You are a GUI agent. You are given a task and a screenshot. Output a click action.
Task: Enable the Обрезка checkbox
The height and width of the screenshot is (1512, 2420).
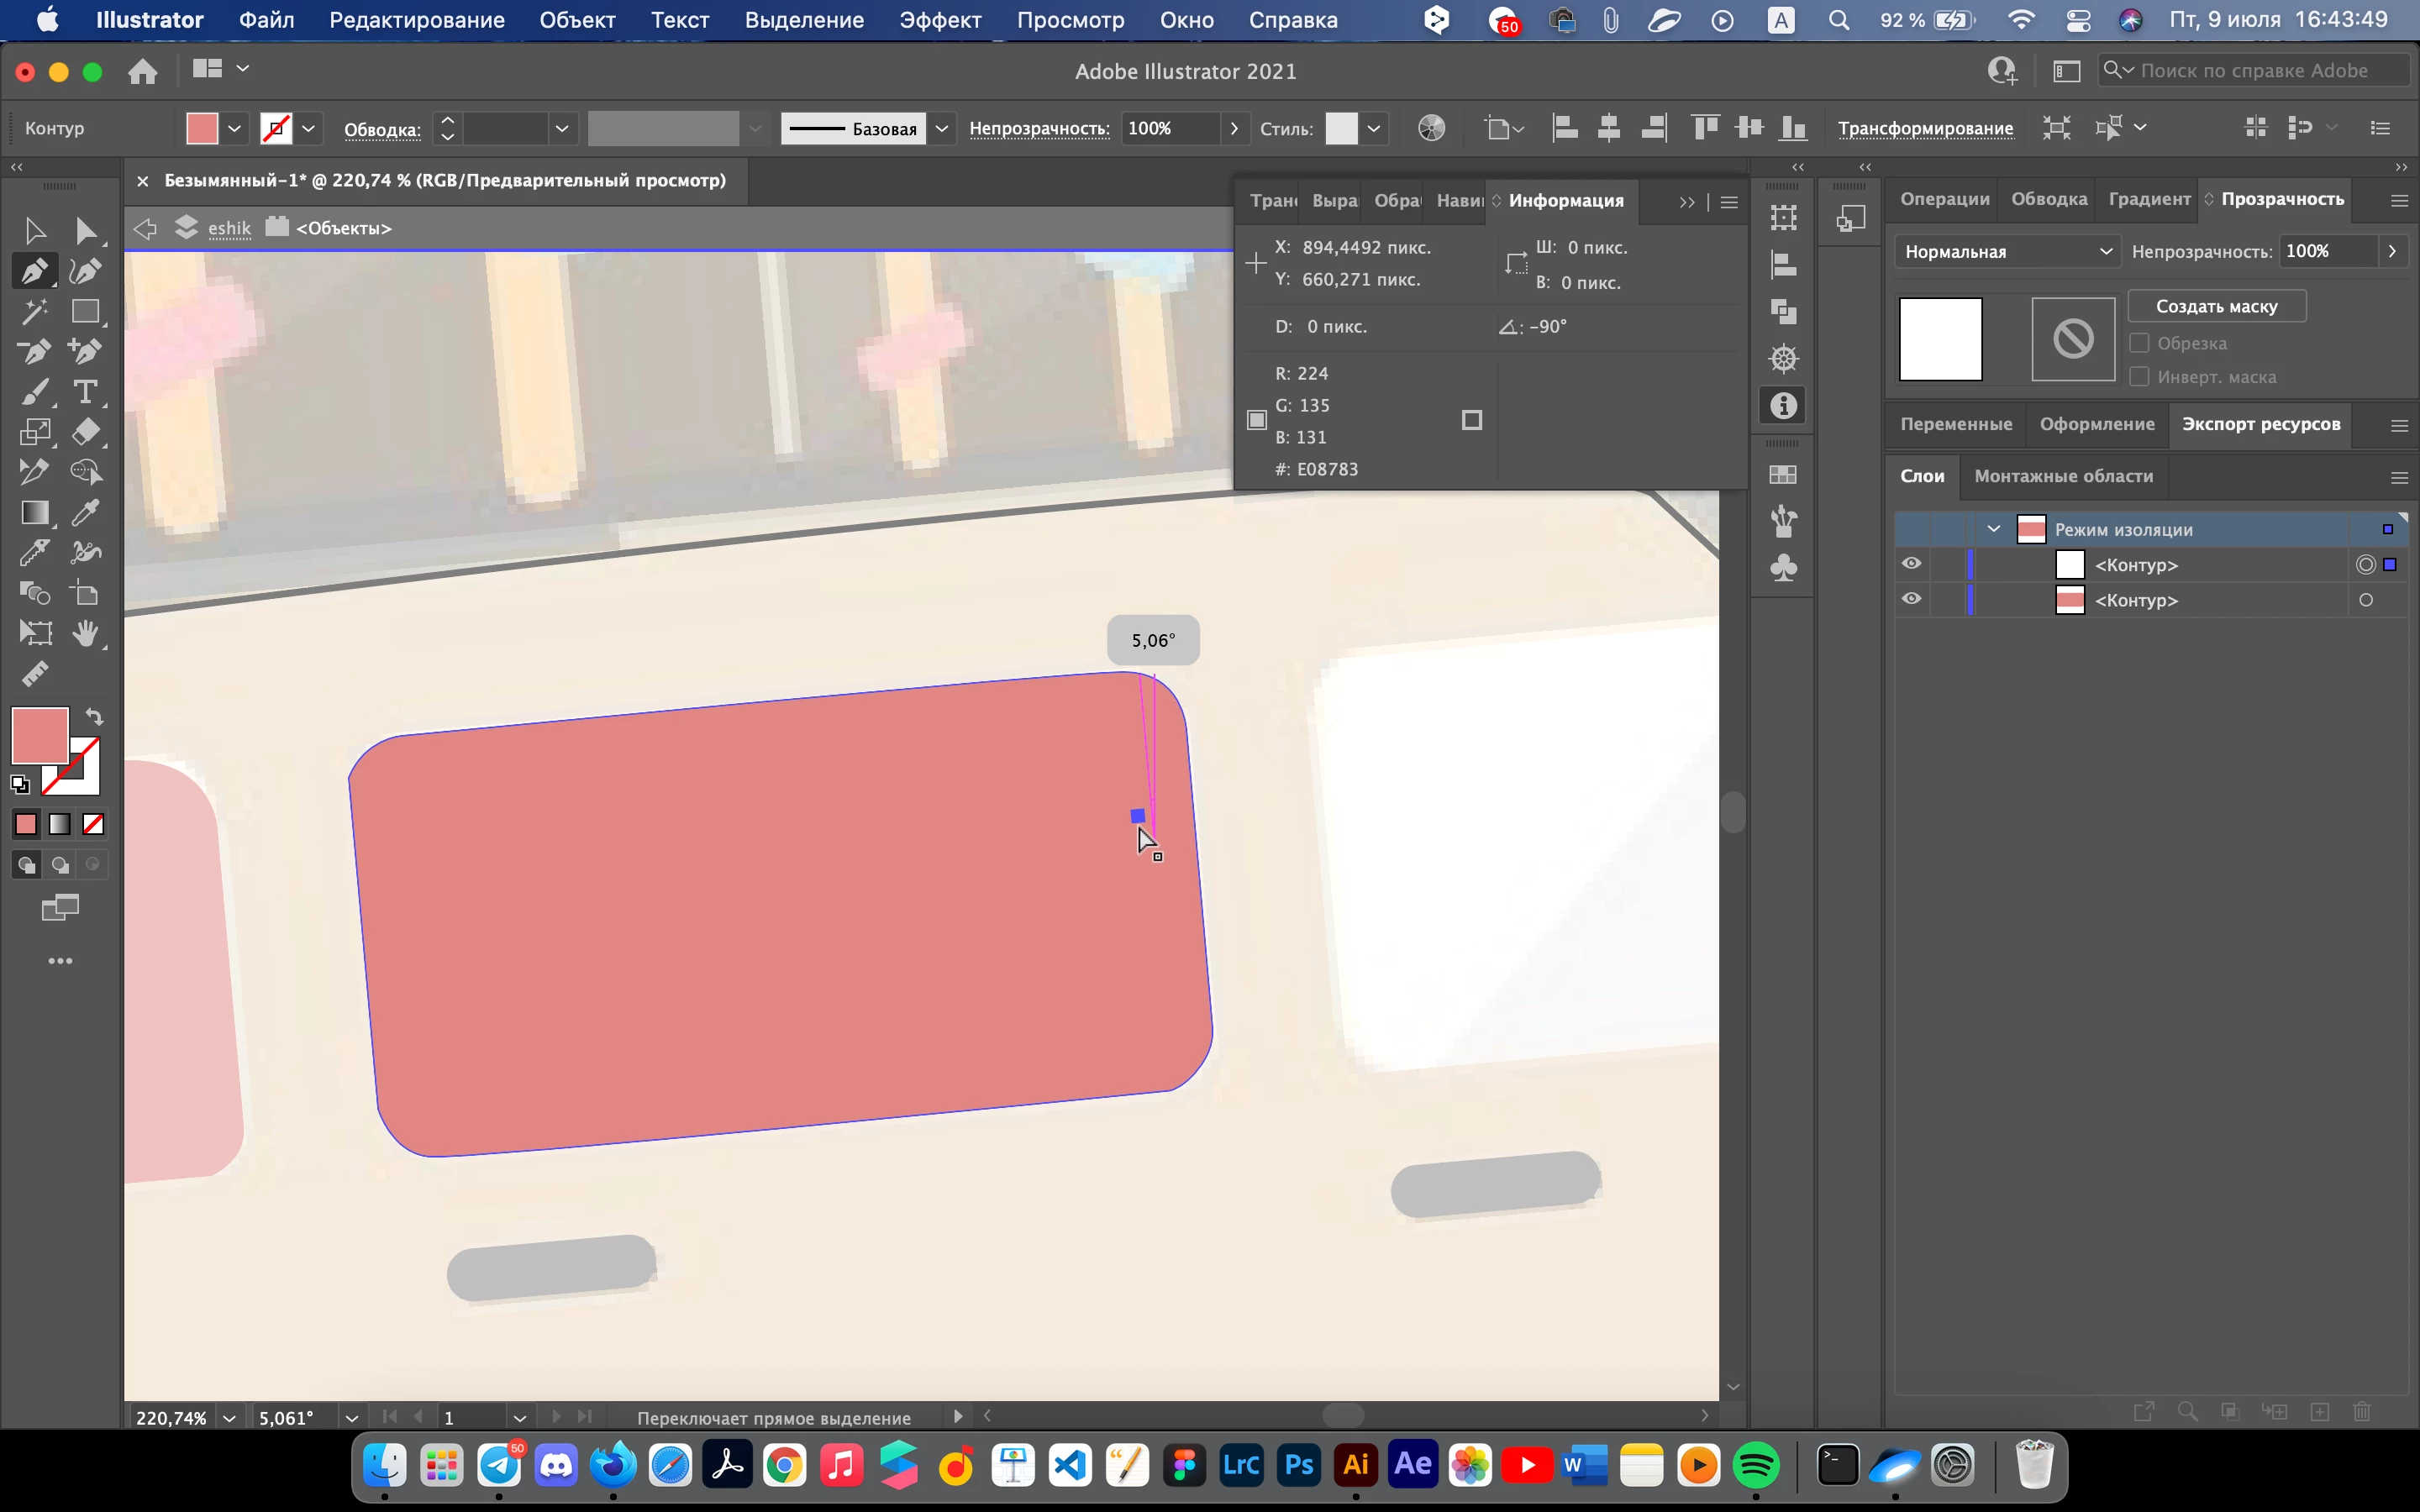[x=2139, y=343]
